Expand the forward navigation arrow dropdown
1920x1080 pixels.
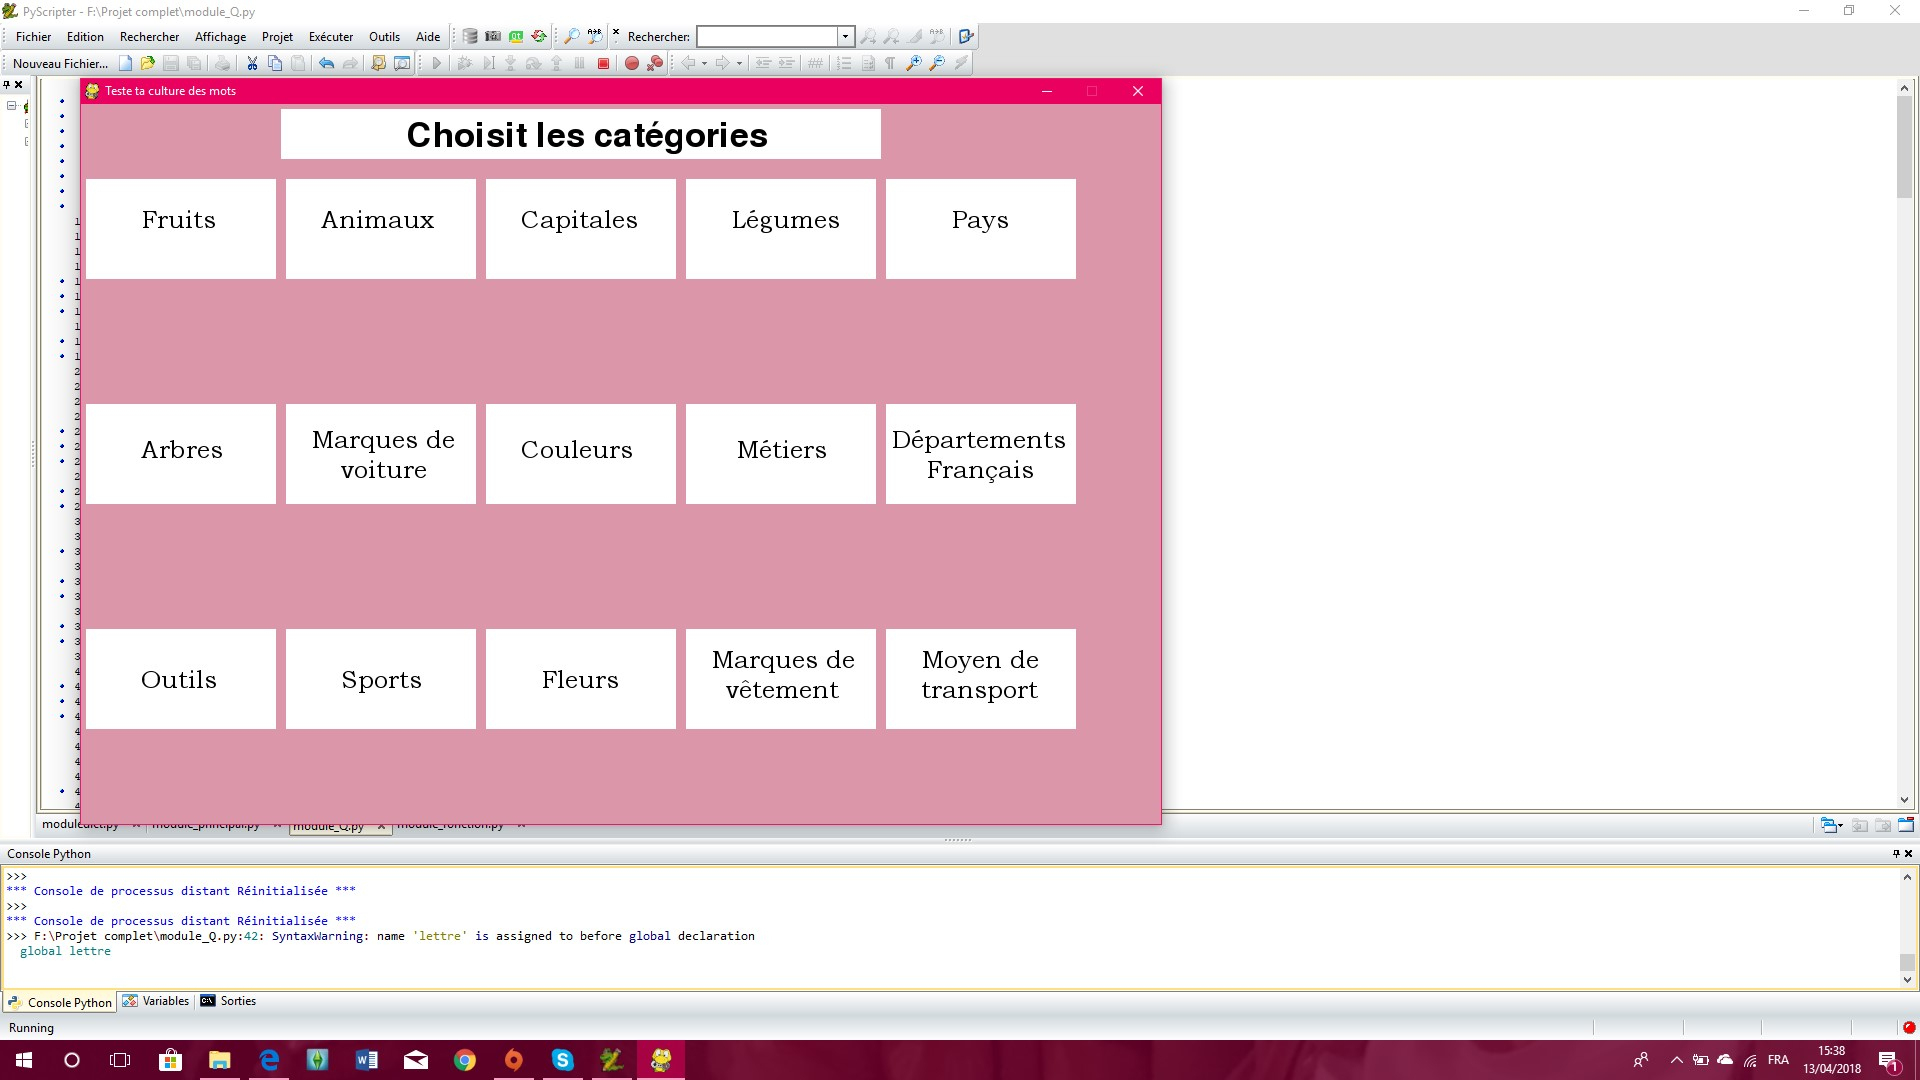click(739, 63)
